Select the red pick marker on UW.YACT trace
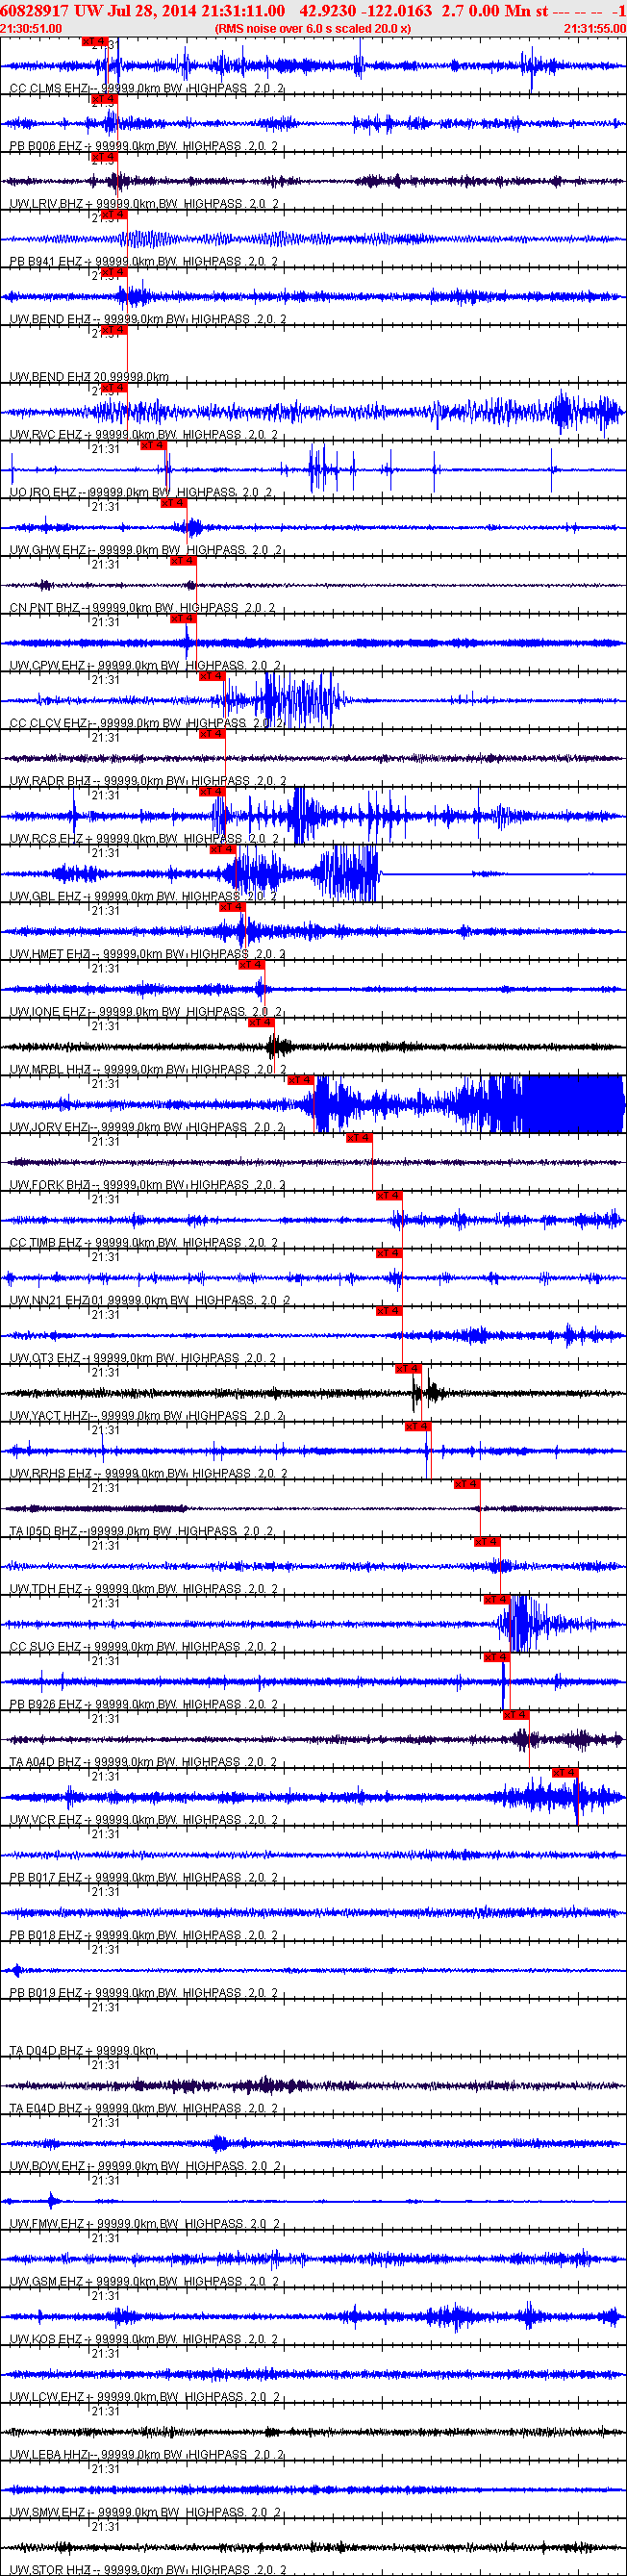 pyautogui.click(x=408, y=1369)
